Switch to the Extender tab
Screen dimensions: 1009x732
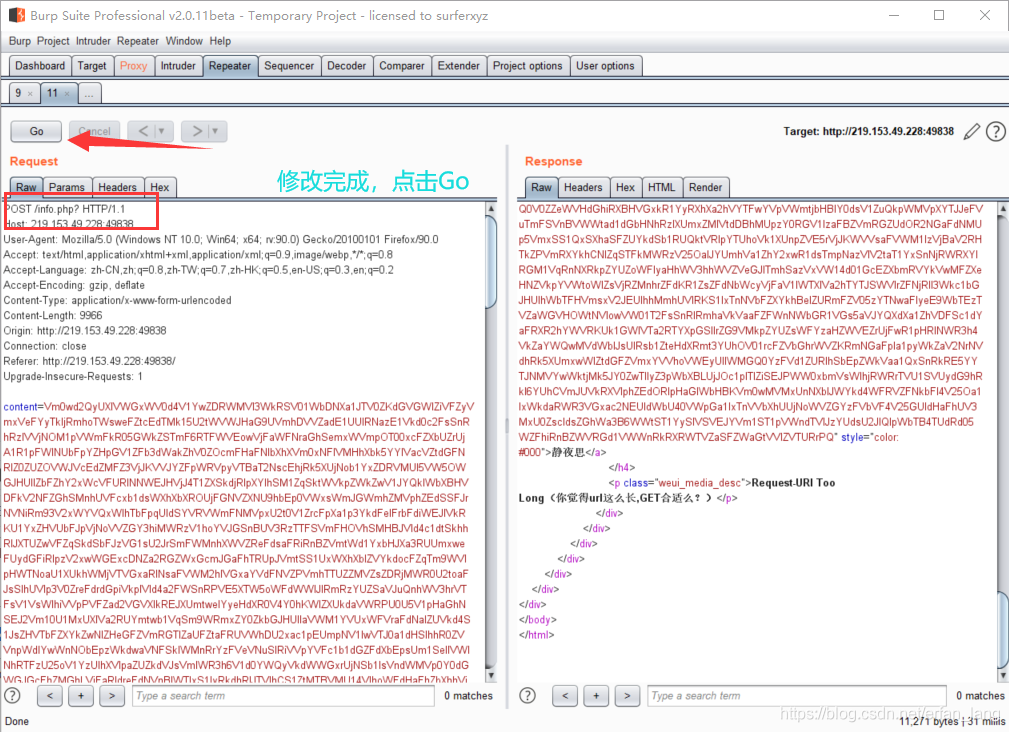pos(458,66)
